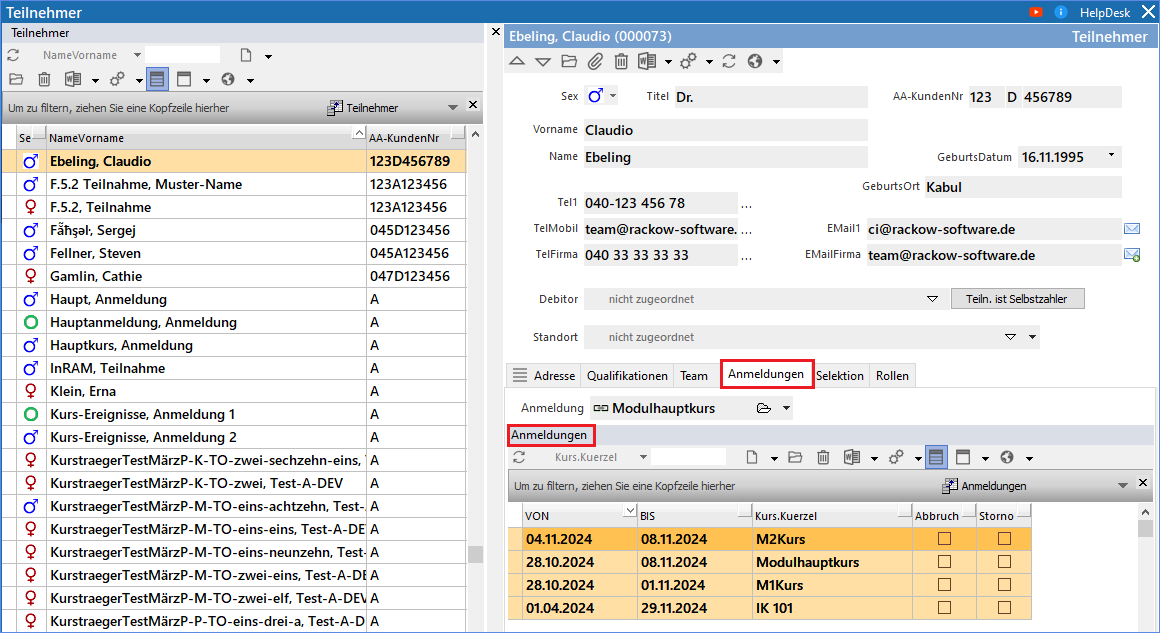Tick Abbruch checkbox for IK 101 row
The height and width of the screenshot is (633, 1160).
pos(944,608)
